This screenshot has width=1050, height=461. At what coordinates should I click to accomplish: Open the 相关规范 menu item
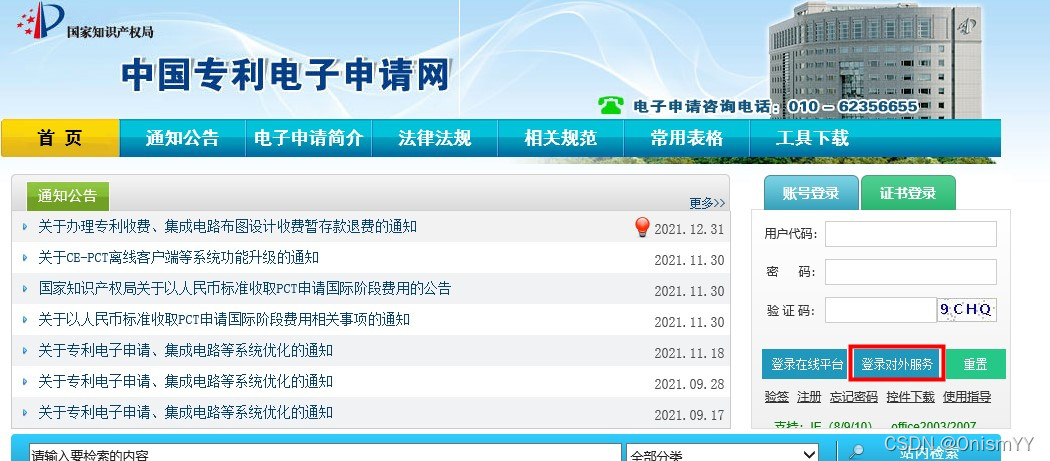pos(560,138)
